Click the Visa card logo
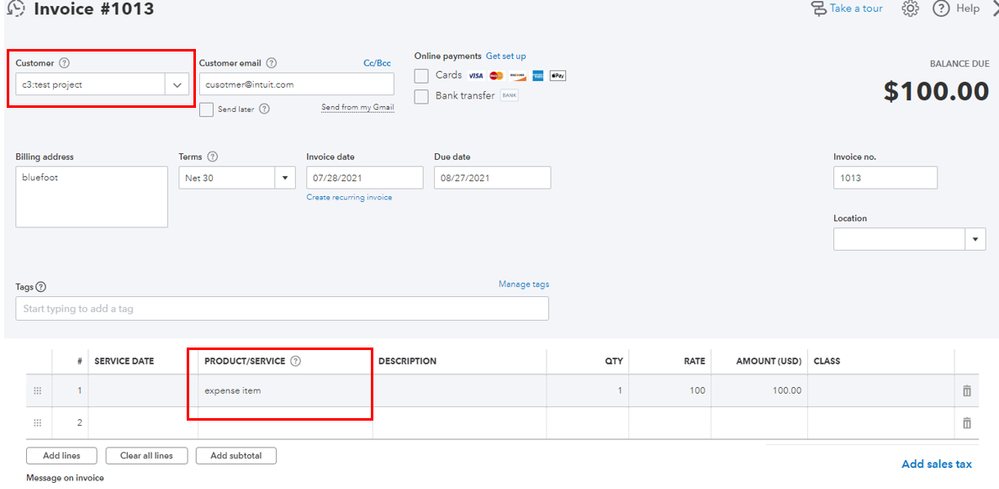The width and height of the screenshot is (999, 489). 475,76
